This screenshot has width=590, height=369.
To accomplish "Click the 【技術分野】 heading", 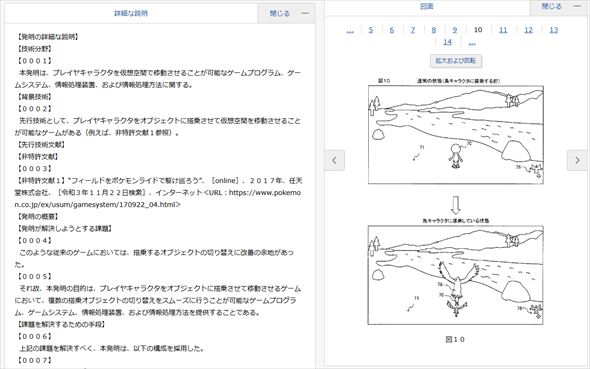I will [34, 49].
